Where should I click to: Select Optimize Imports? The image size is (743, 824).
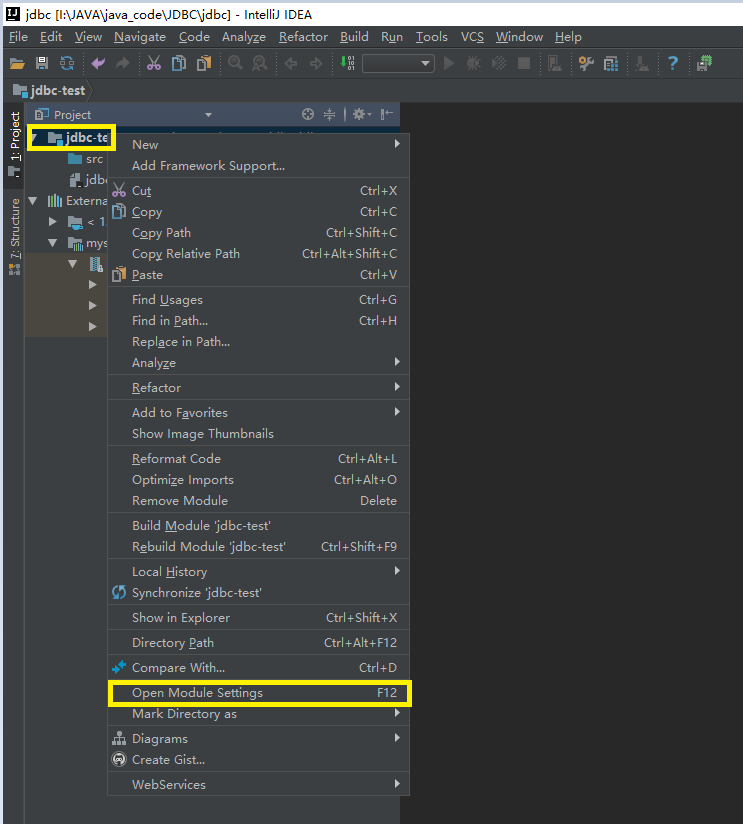258,480
